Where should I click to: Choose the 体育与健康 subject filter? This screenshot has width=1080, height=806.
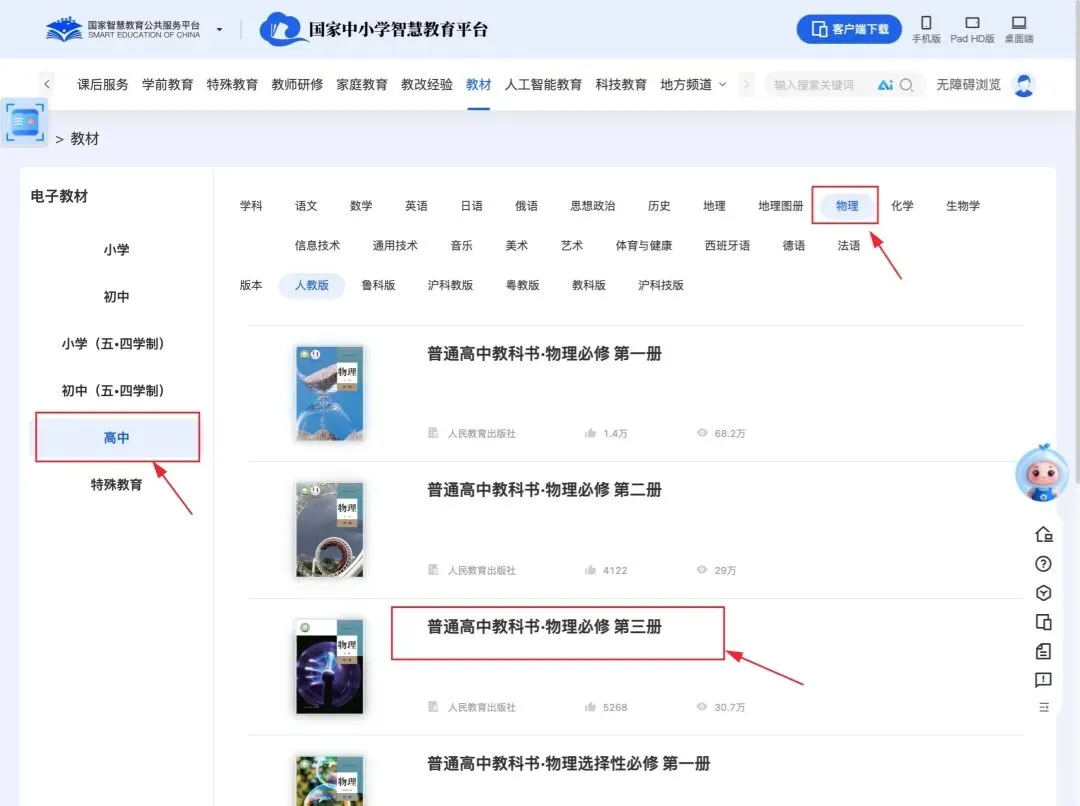point(643,245)
